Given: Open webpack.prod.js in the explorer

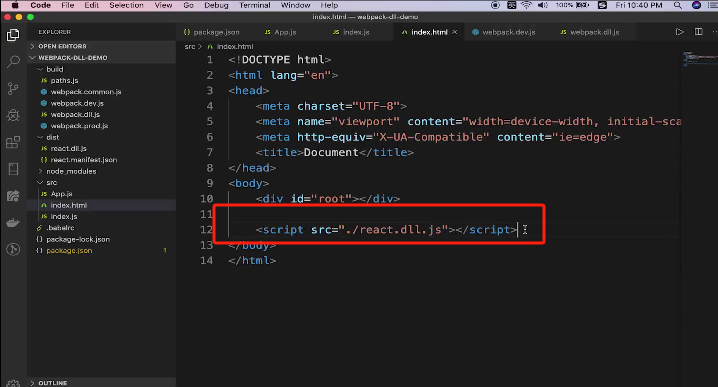Looking at the screenshot, I should 102,125.
